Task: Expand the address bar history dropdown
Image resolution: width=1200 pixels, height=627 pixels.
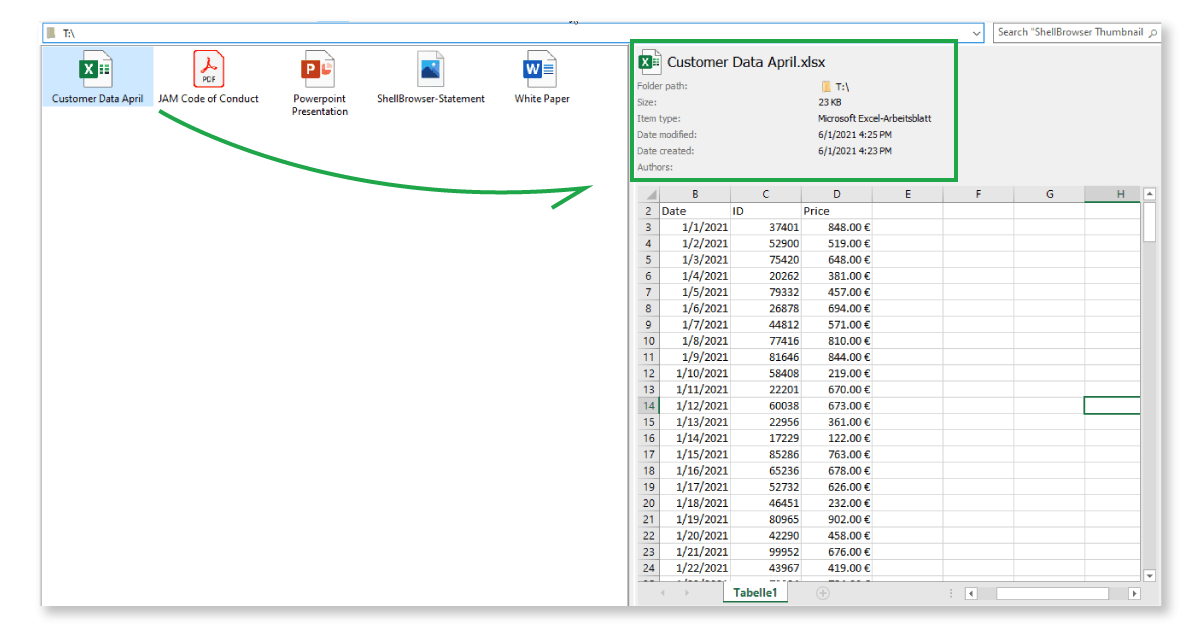Action: click(975, 33)
